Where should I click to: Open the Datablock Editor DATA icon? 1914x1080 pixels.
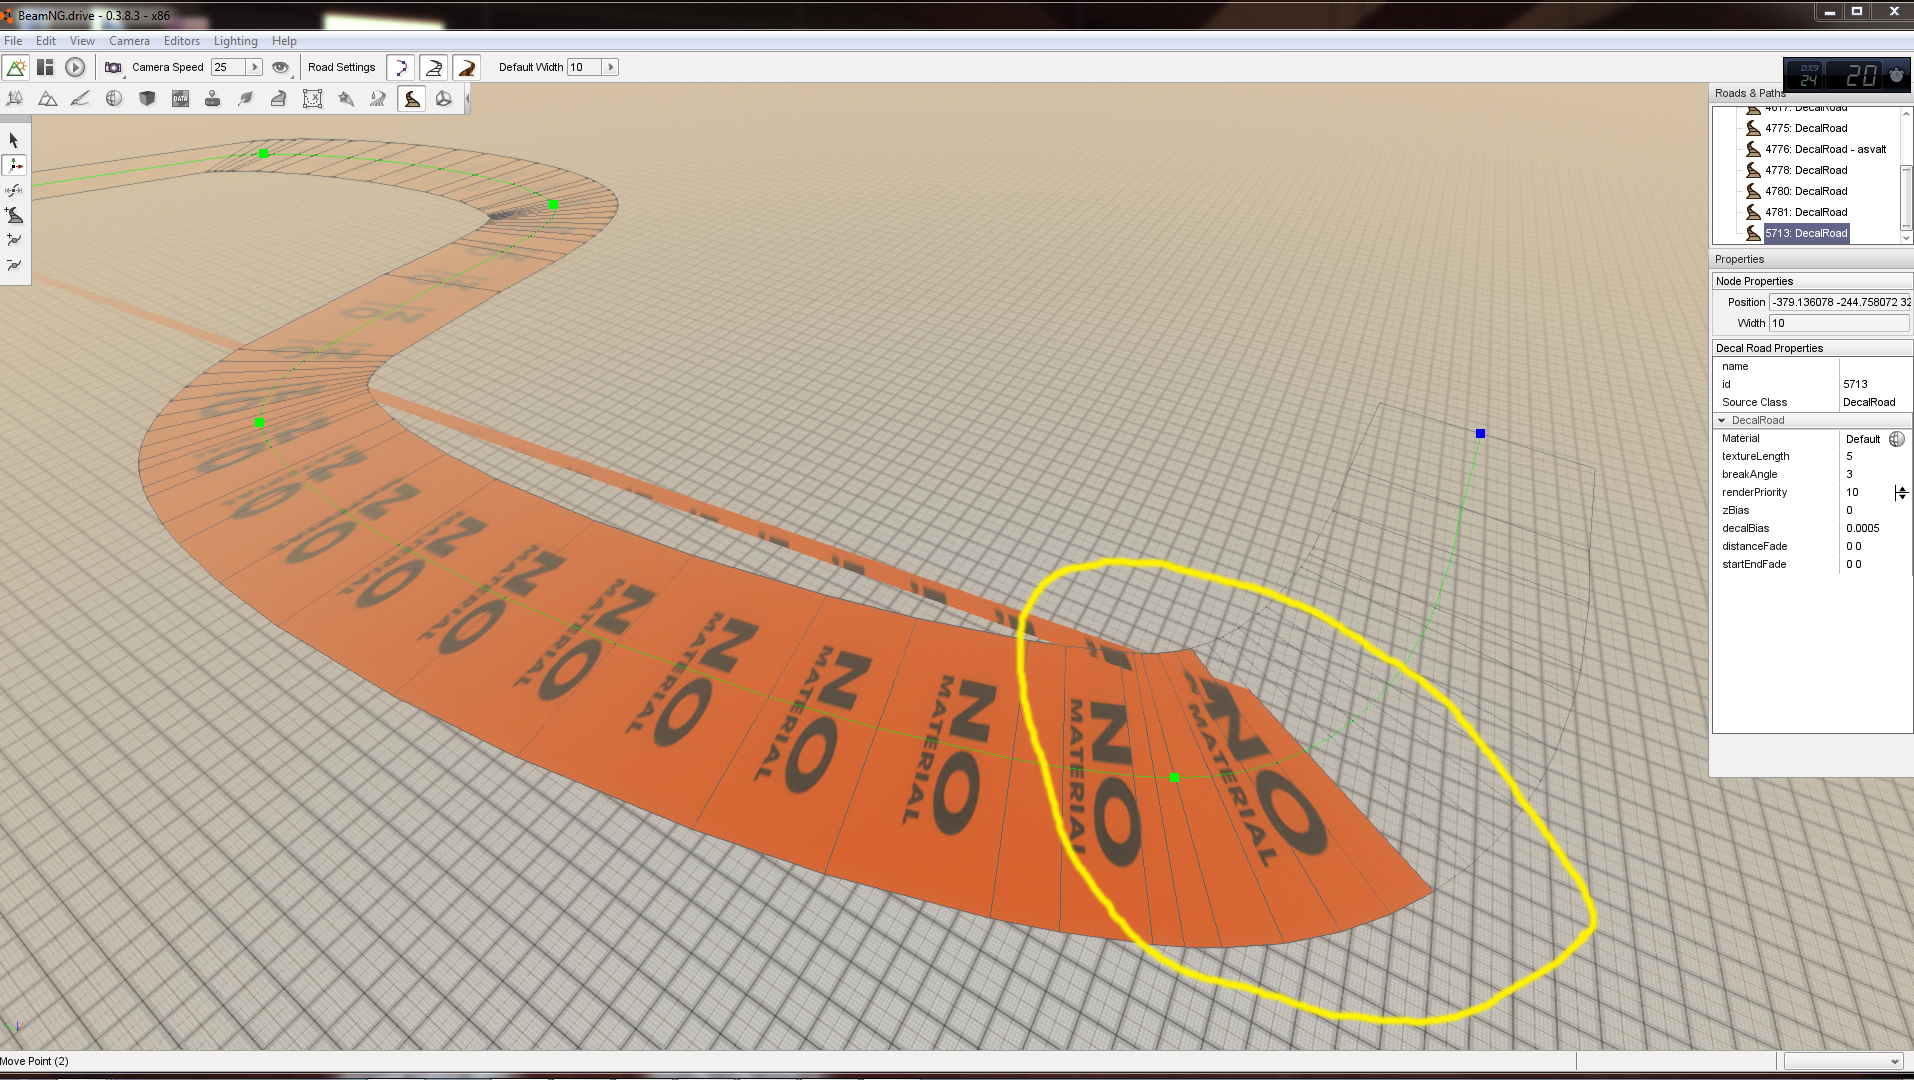click(180, 98)
